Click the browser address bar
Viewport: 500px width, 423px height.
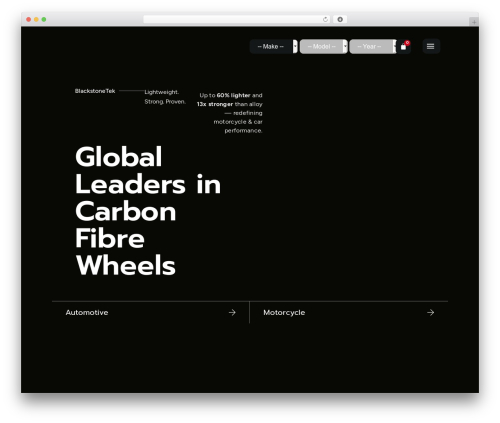point(237,19)
